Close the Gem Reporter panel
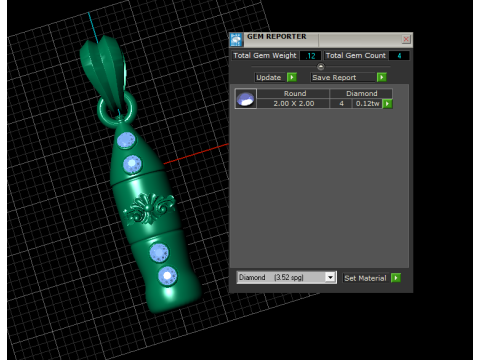 (406, 39)
